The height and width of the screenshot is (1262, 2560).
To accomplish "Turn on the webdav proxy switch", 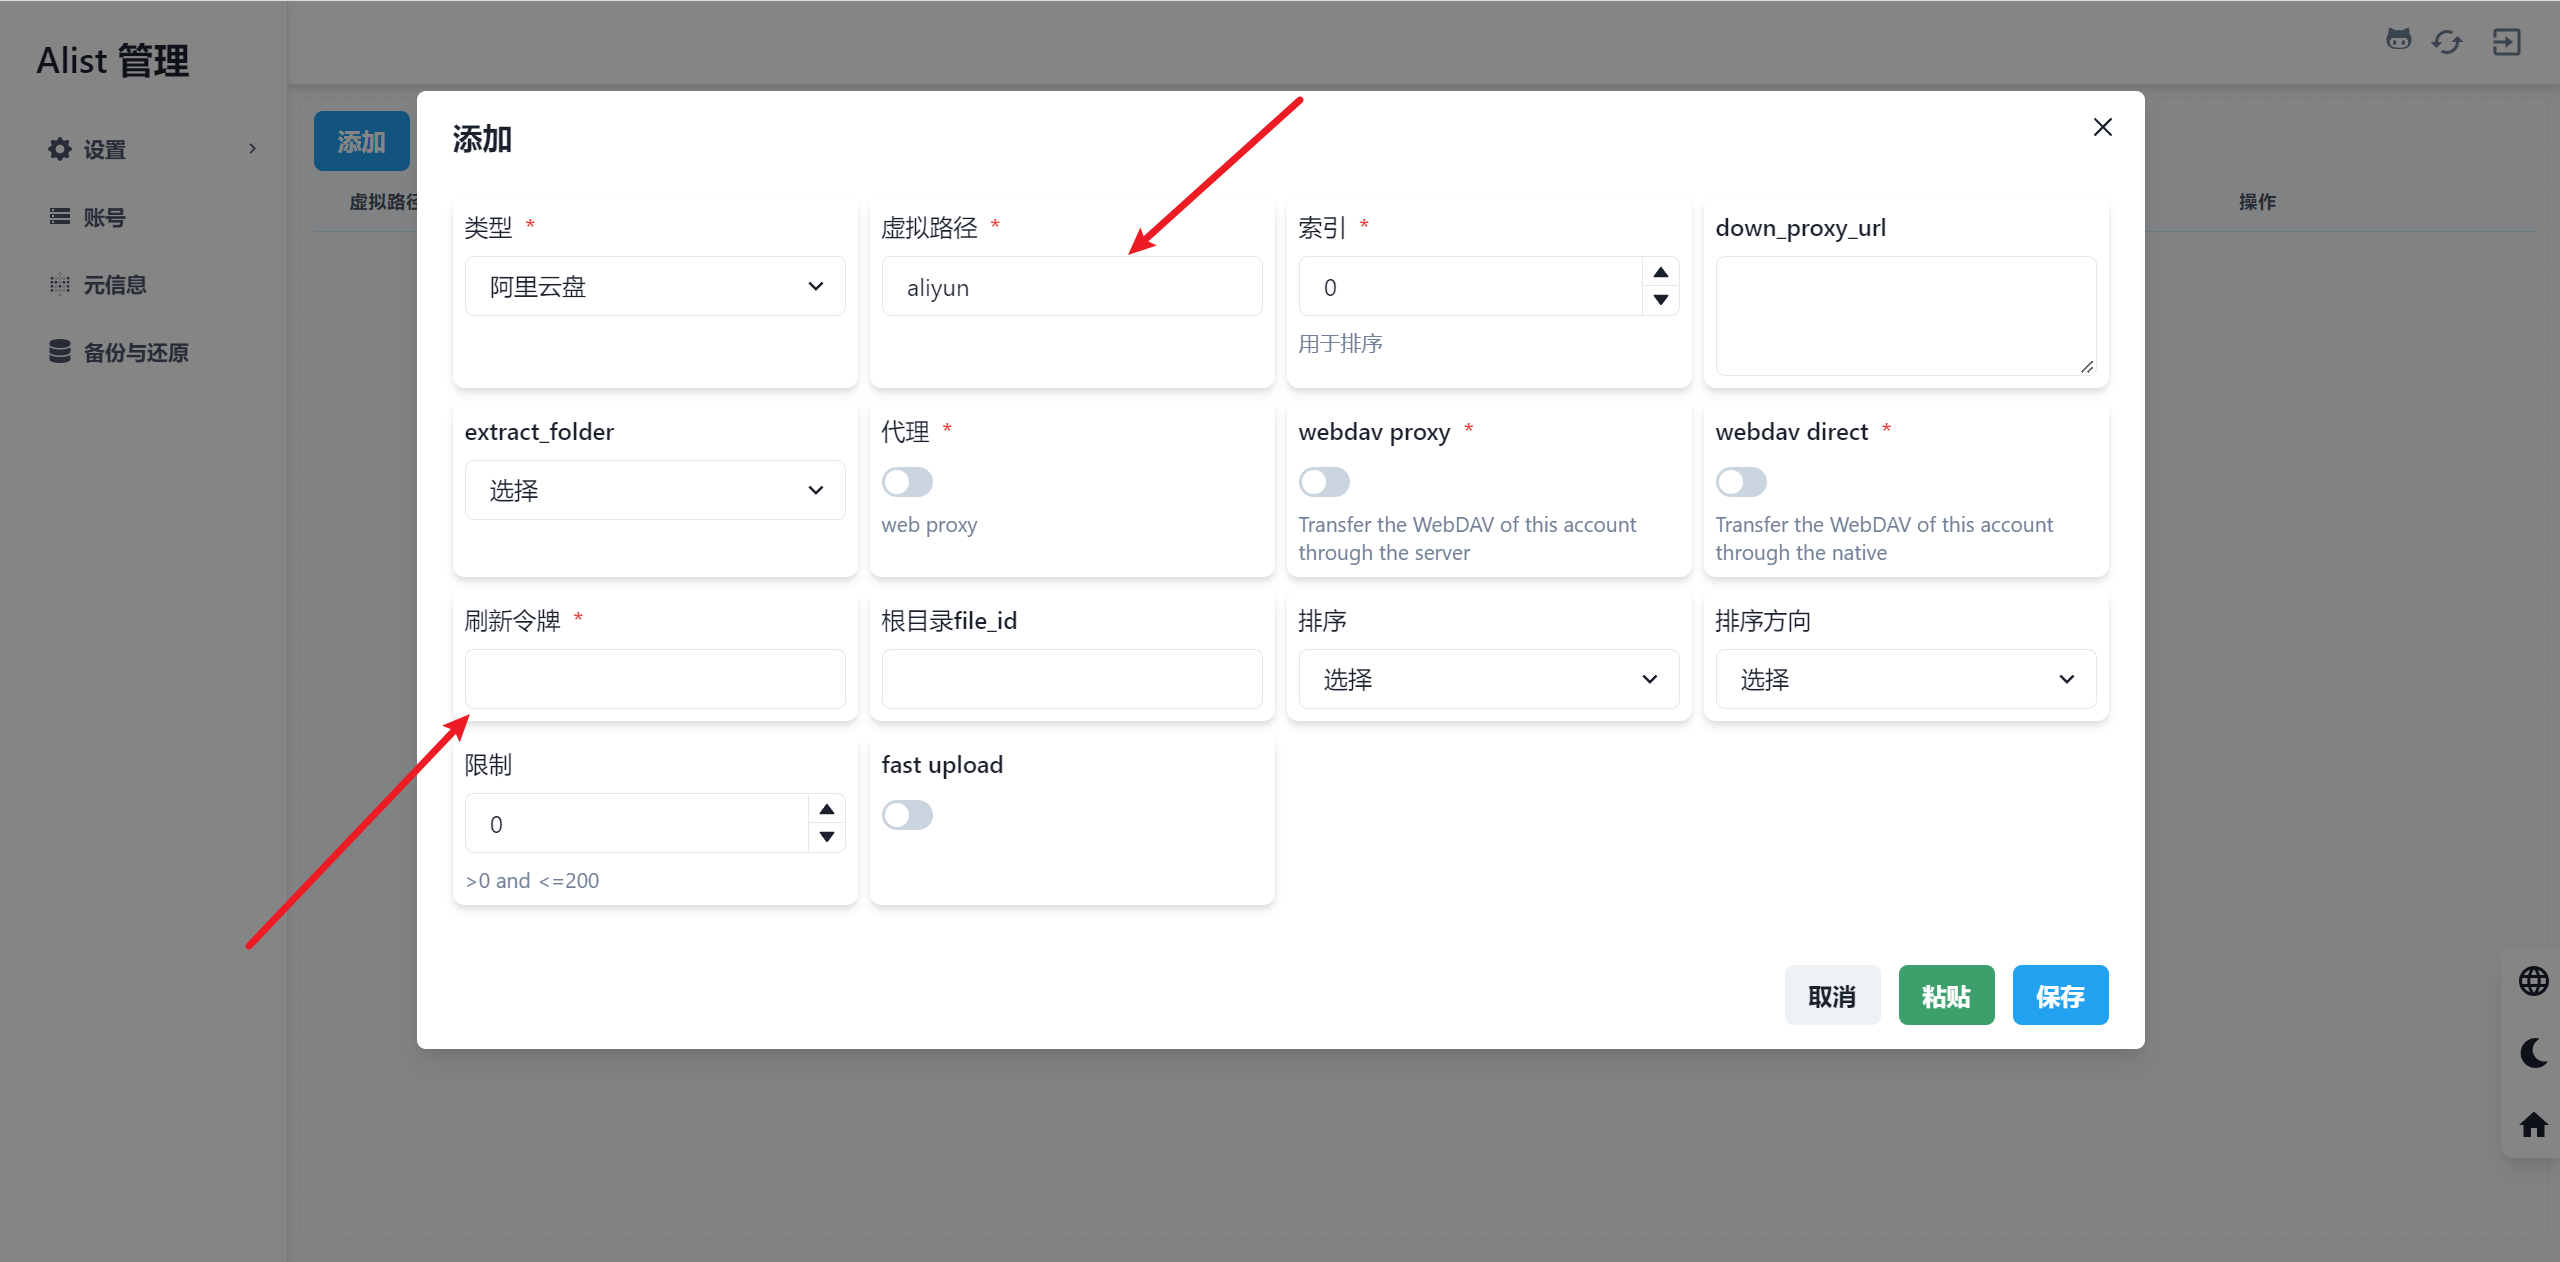I will coord(1324,482).
